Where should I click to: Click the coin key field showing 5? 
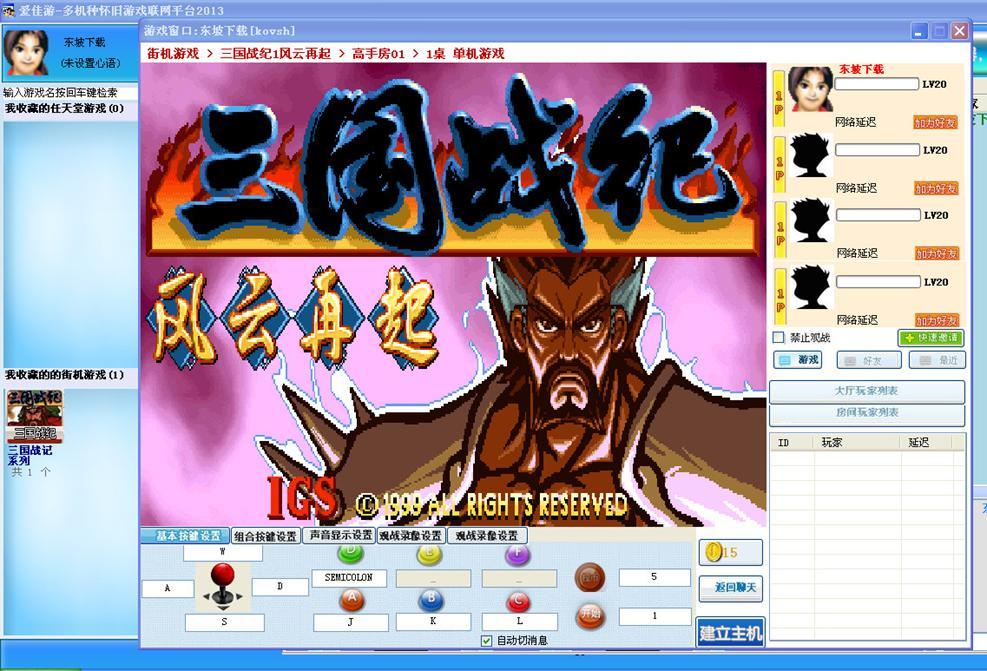[x=655, y=577]
